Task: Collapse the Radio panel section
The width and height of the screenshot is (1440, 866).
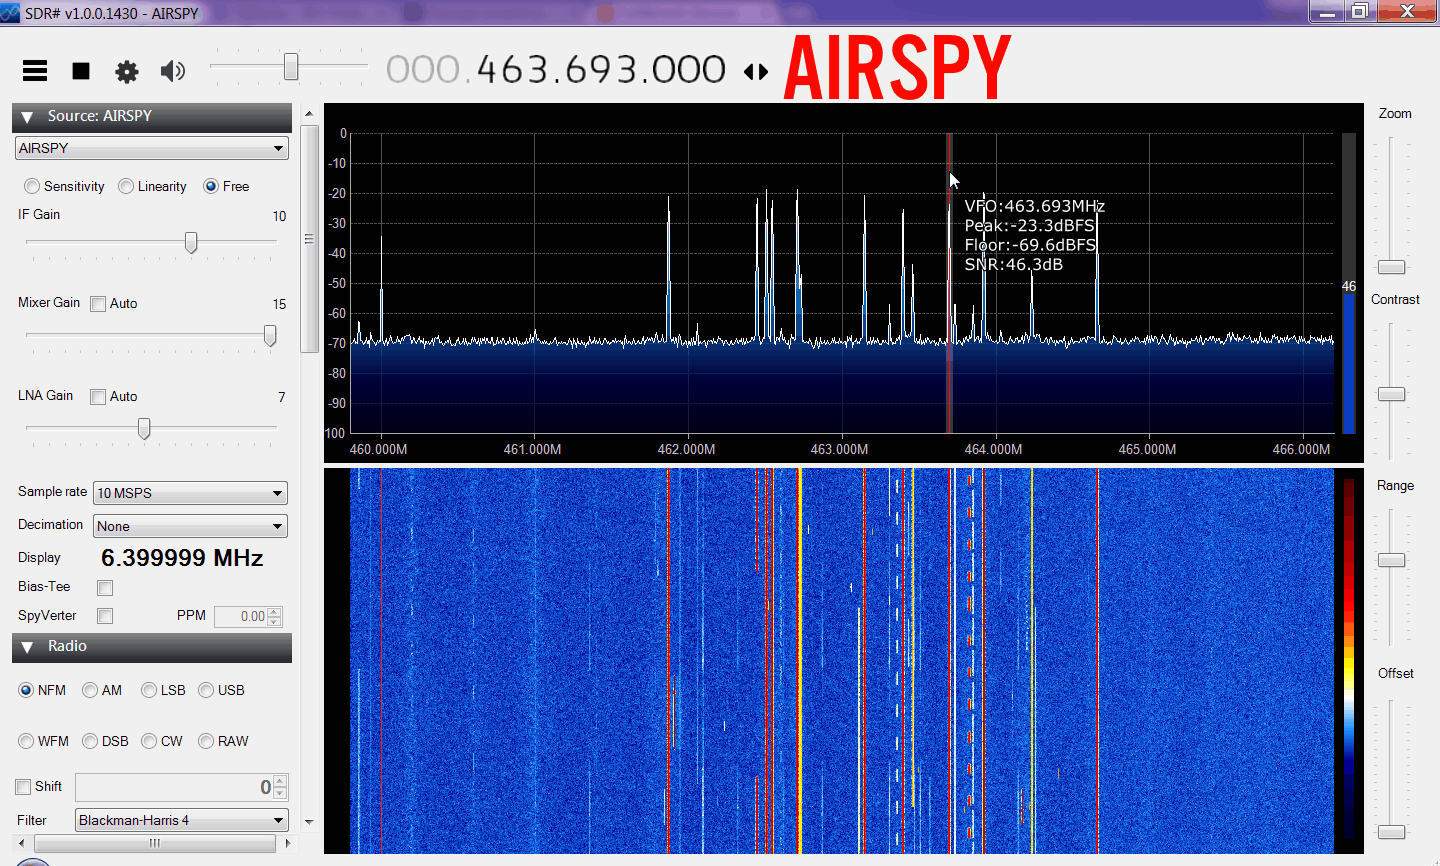Action: (28, 647)
